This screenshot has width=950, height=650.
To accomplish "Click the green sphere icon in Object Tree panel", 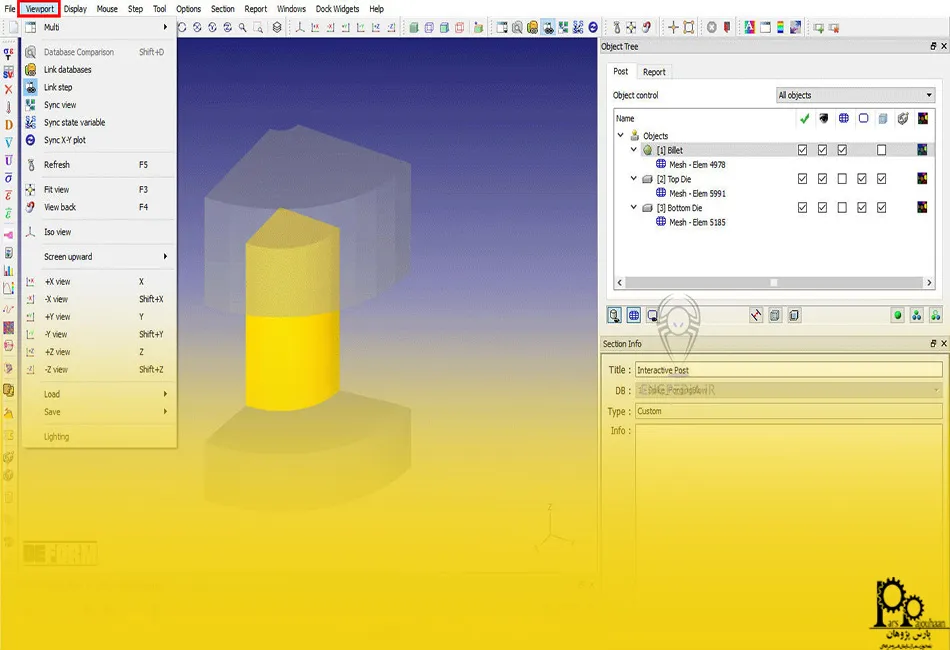I will (899, 314).
